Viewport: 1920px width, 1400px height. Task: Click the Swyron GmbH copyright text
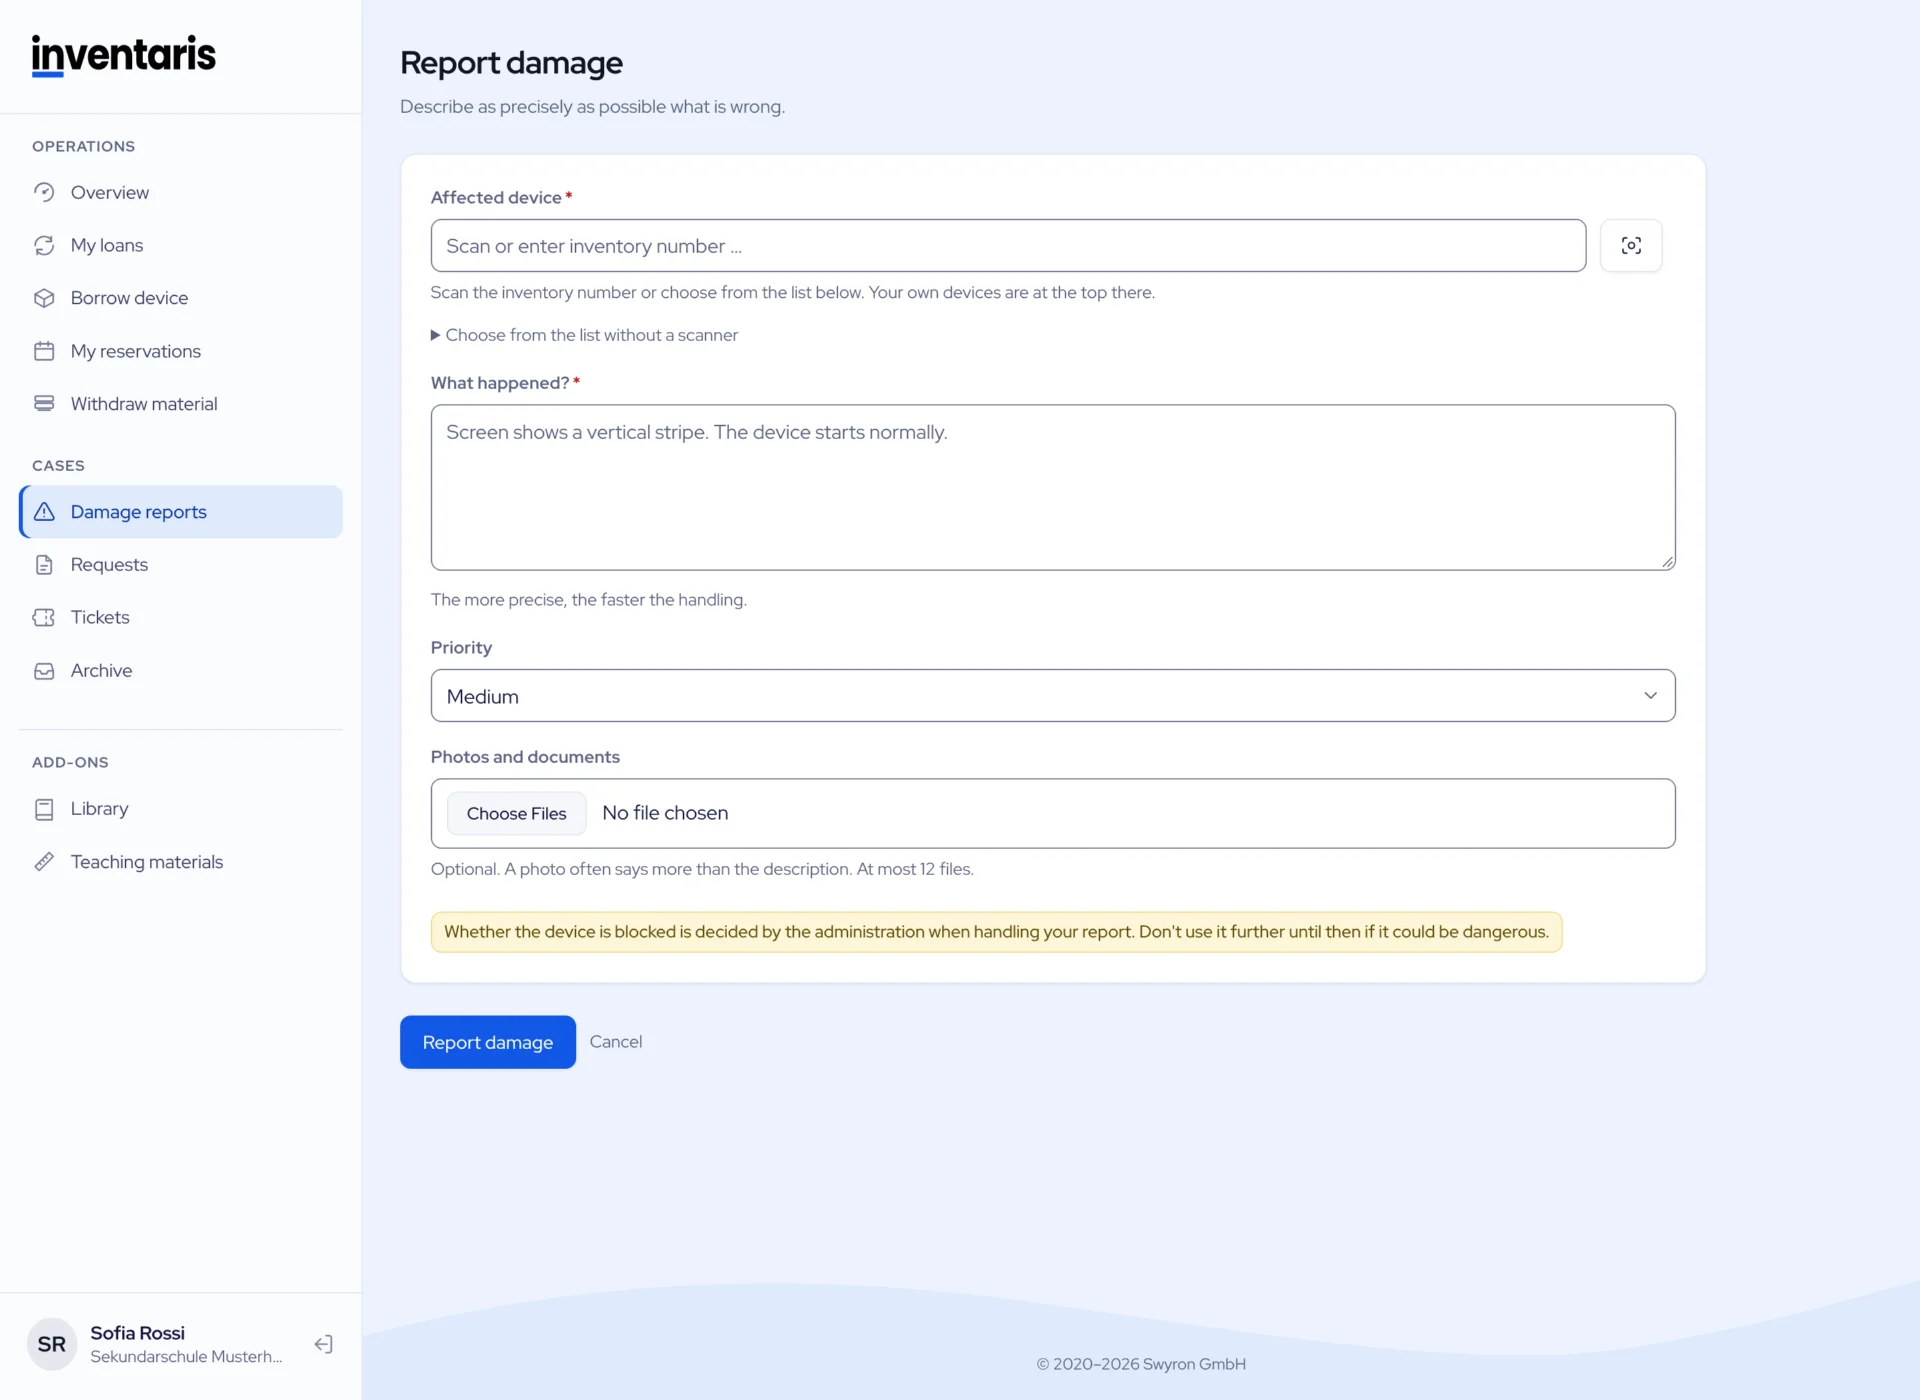pos(1141,1364)
